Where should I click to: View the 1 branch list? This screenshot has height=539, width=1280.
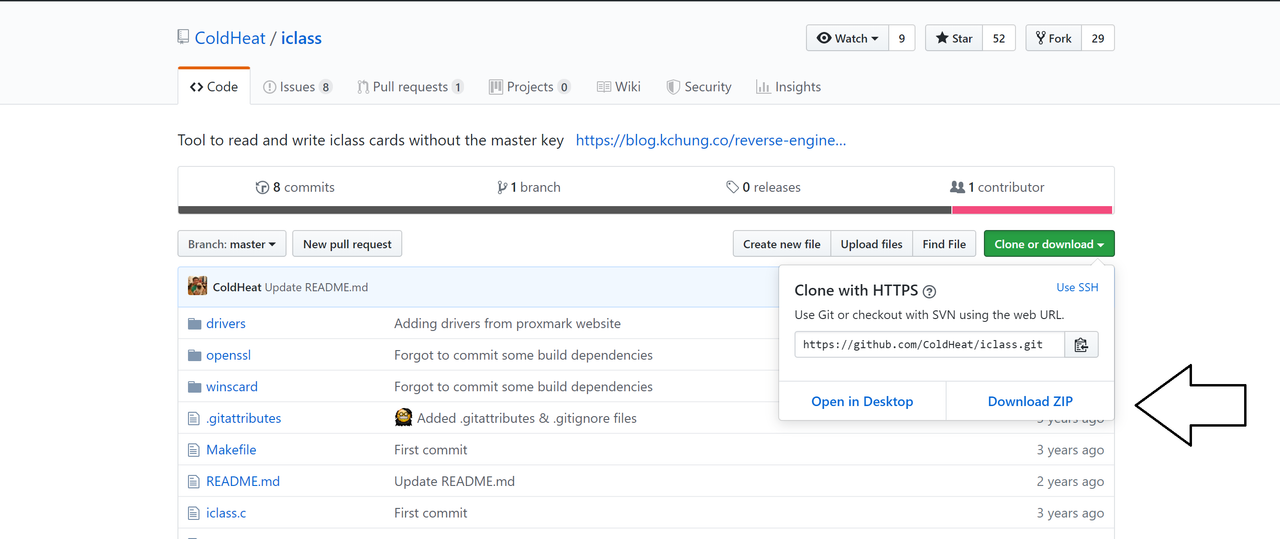tap(529, 187)
